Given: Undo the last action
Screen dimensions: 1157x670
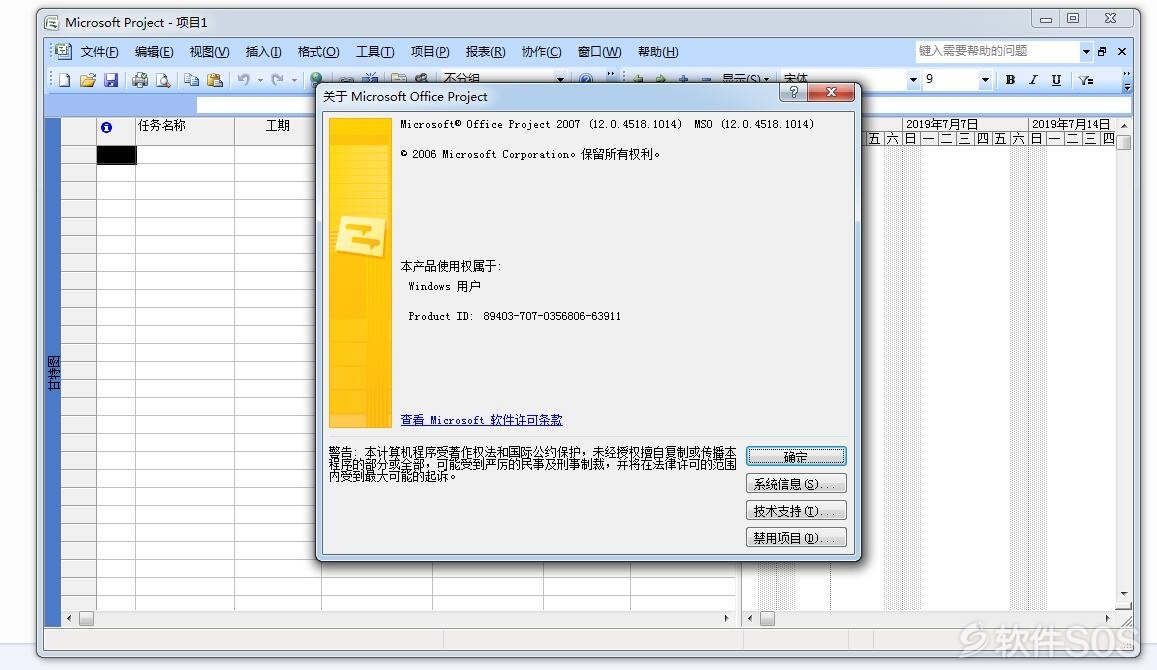Looking at the screenshot, I should coord(244,80).
